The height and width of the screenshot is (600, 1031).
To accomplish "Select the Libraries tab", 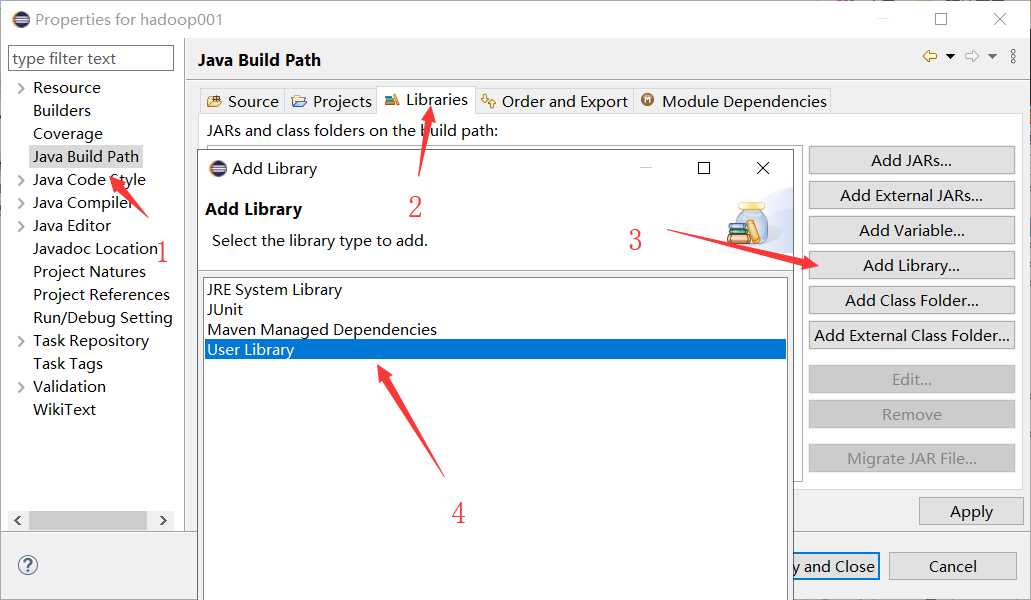I will point(426,100).
